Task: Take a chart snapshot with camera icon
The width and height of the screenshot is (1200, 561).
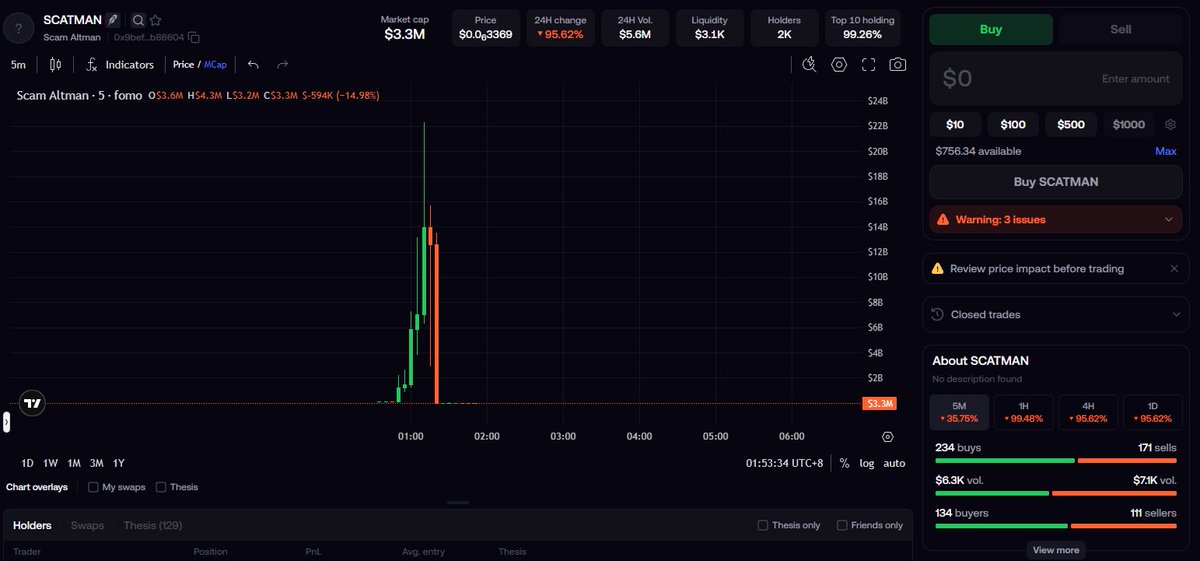Action: point(898,65)
